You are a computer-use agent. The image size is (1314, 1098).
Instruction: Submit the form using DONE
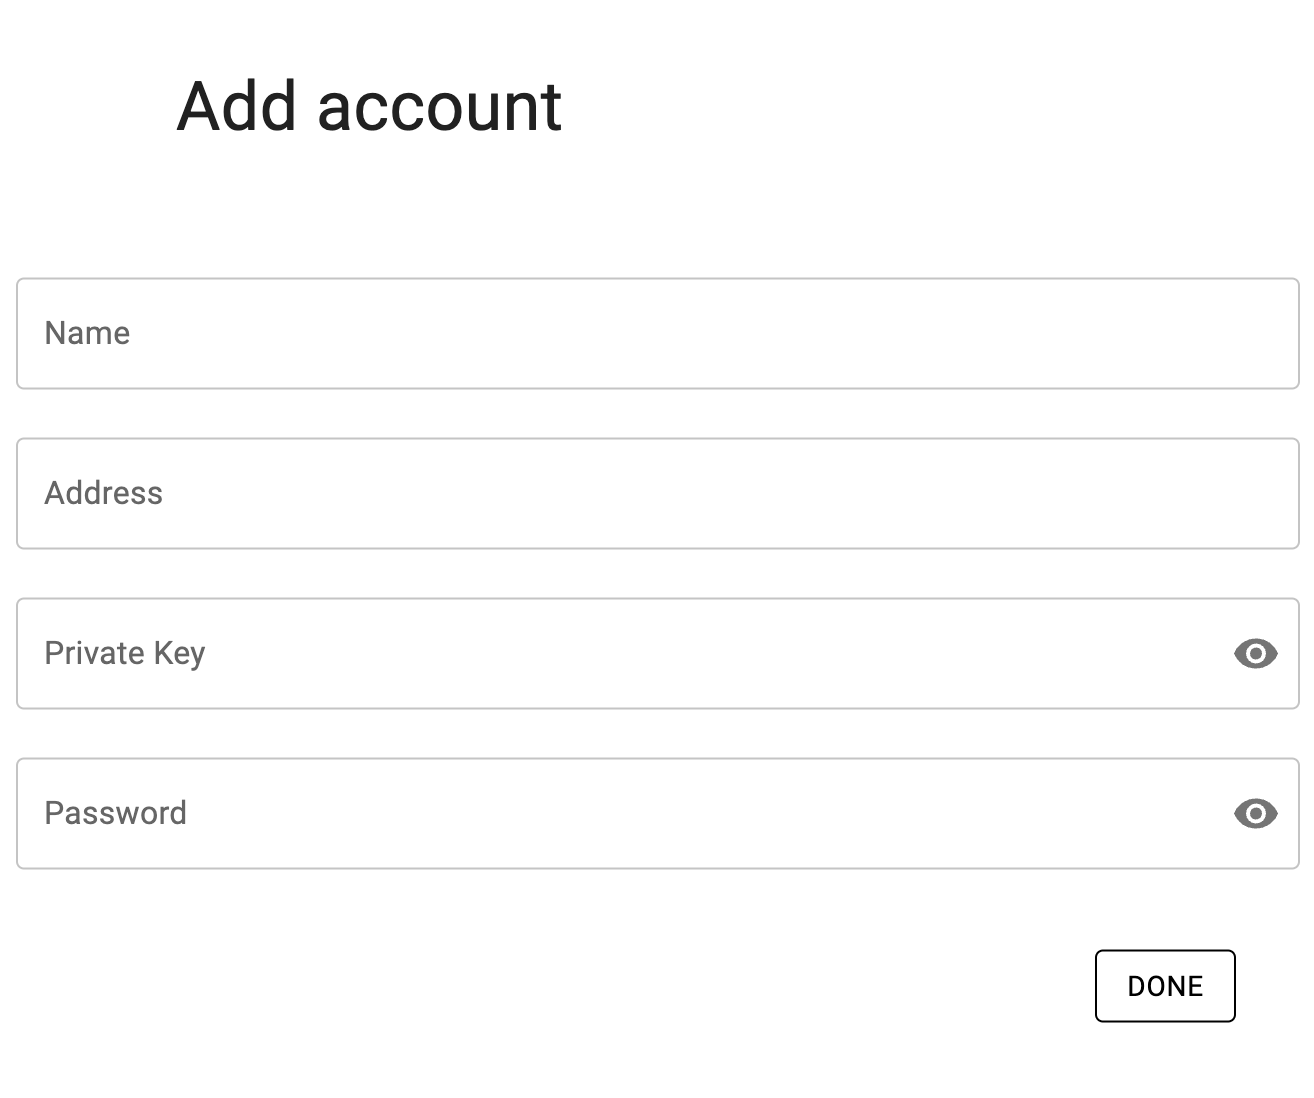click(x=1165, y=986)
